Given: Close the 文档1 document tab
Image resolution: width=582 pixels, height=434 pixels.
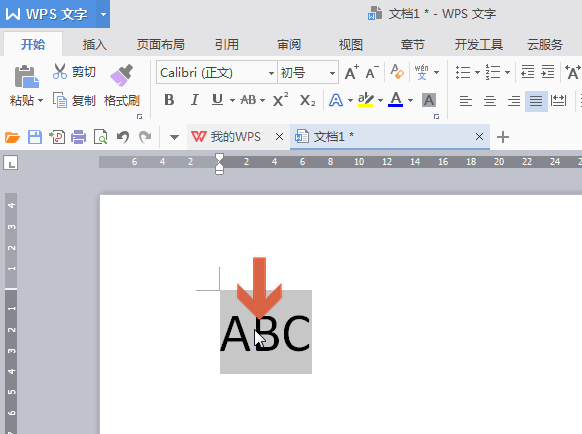Looking at the screenshot, I should [x=479, y=137].
